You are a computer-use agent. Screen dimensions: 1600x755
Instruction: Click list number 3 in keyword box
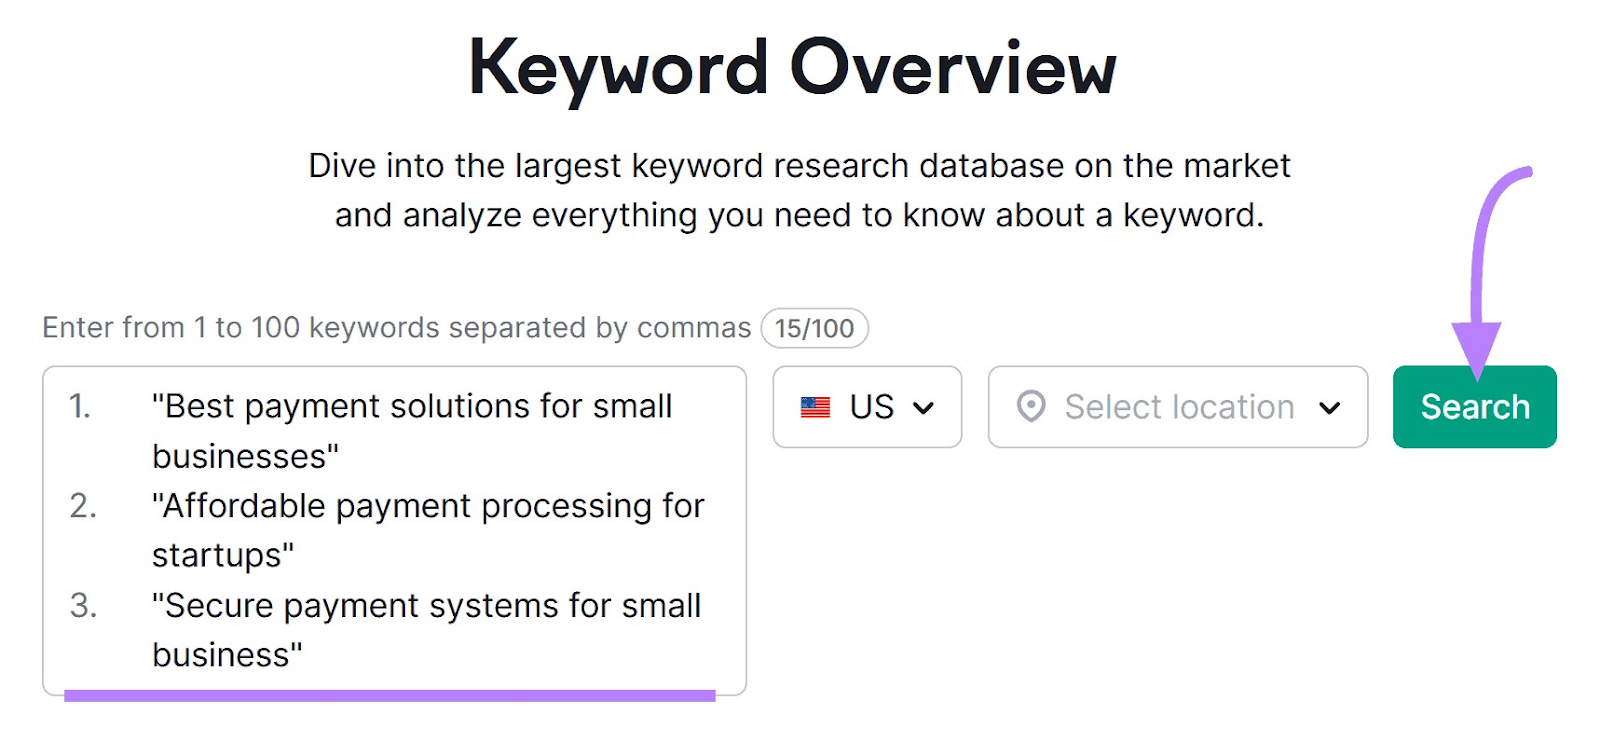pyautogui.click(x=83, y=606)
